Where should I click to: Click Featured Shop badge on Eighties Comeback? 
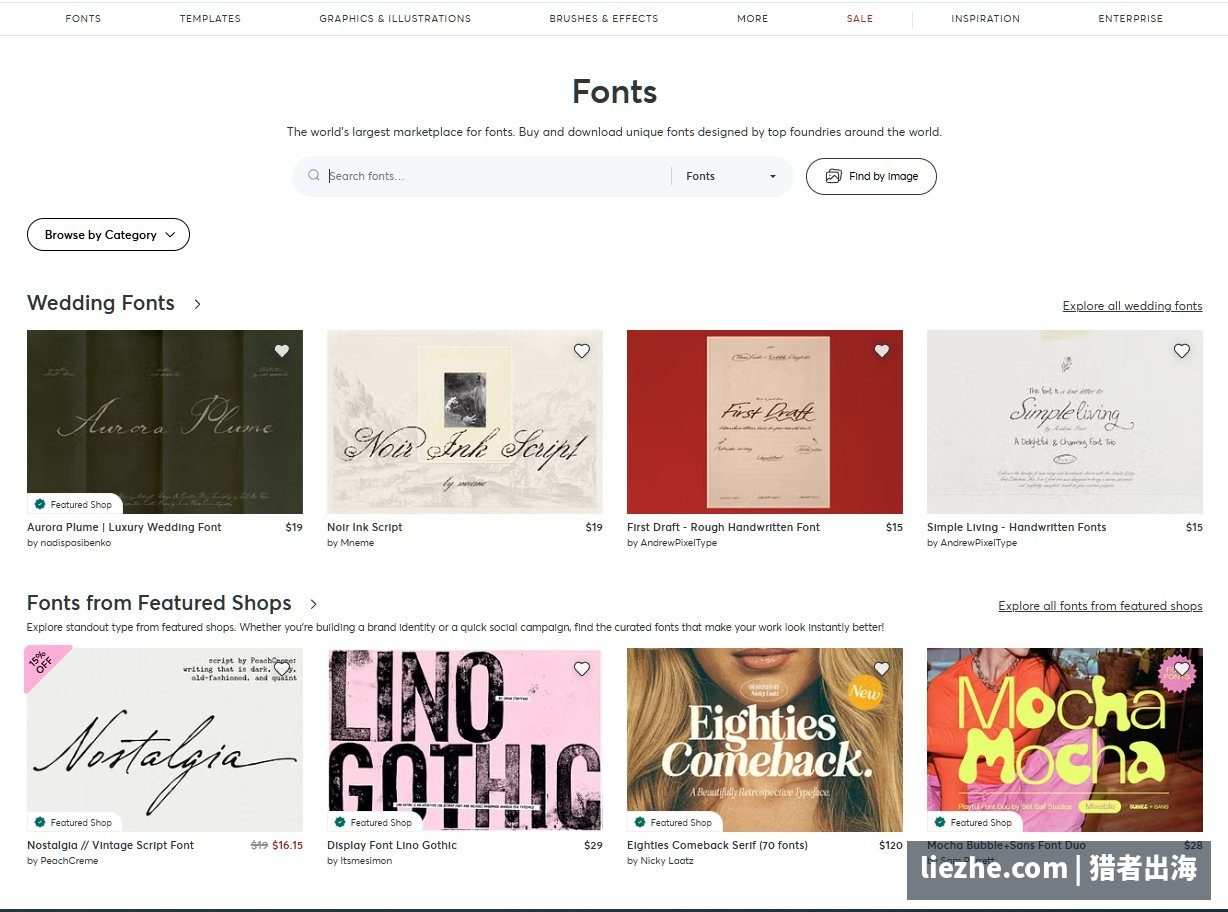674,822
